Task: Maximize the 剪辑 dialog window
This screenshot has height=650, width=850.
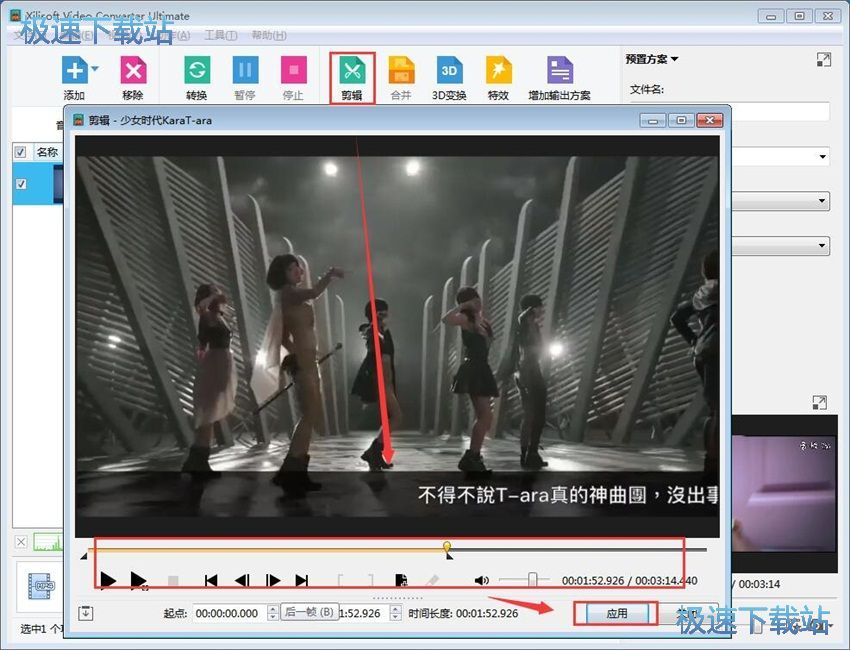Action: (681, 120)
